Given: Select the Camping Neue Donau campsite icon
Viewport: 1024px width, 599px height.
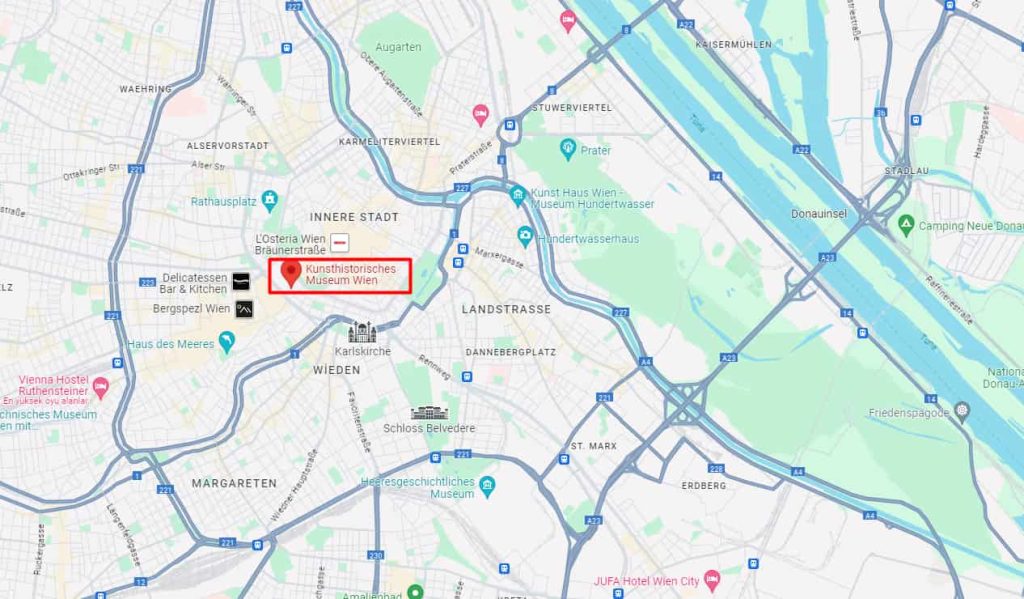Looking at the screenshot, I should [x=906, y=225].
